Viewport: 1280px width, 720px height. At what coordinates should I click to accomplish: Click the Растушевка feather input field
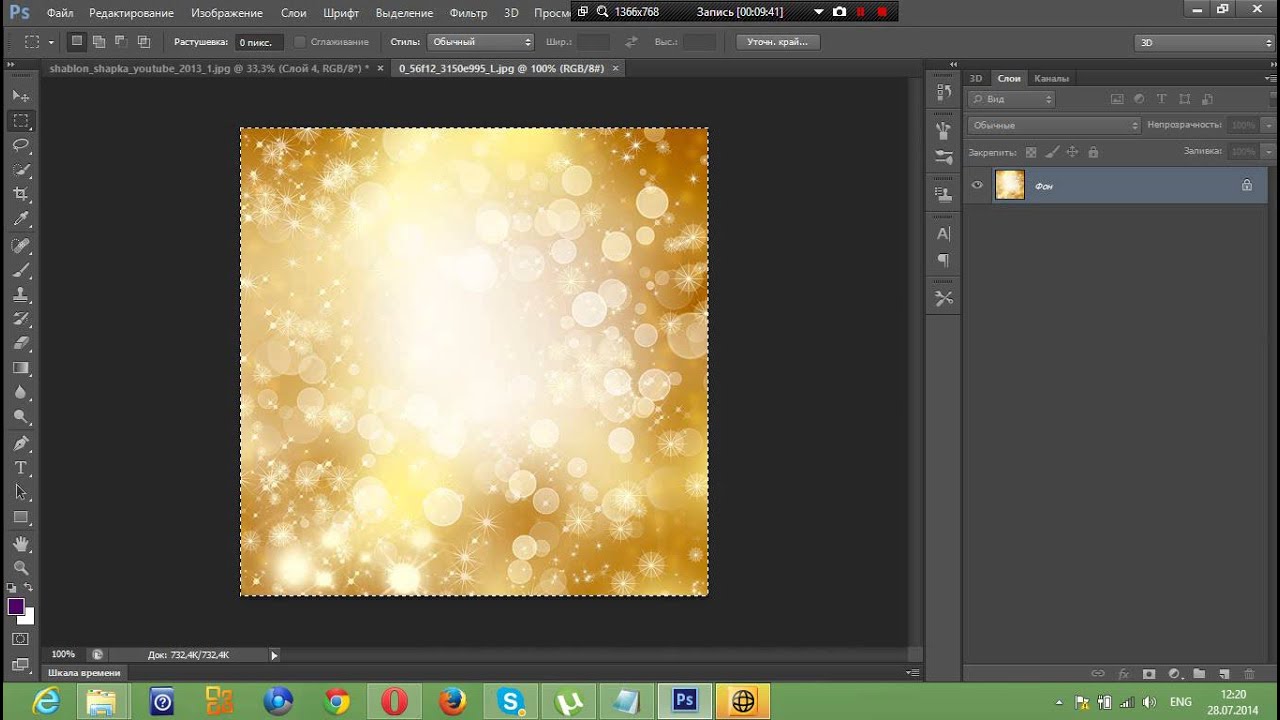pyautogui.click(x=259, y=42)
